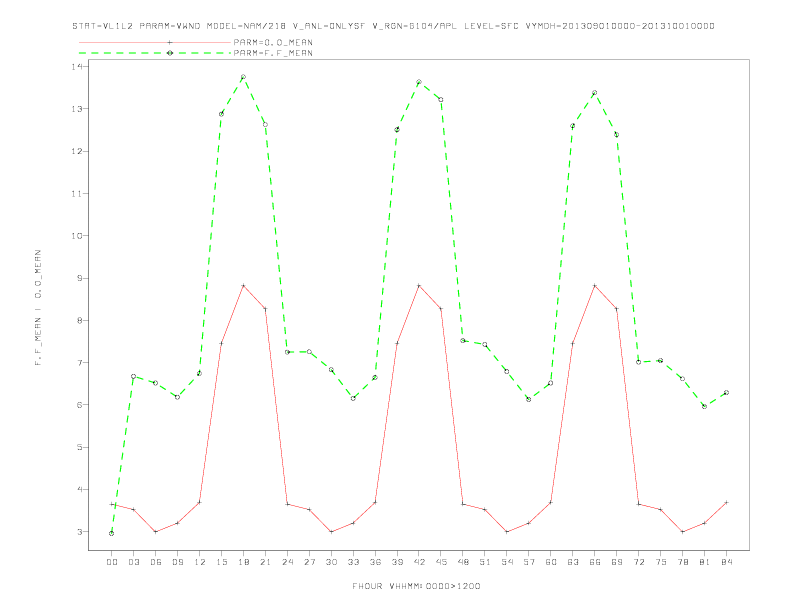This screenshot has height=612, width=792.
Task: Click x-axis tick label 42
Action: click(419, 562)
